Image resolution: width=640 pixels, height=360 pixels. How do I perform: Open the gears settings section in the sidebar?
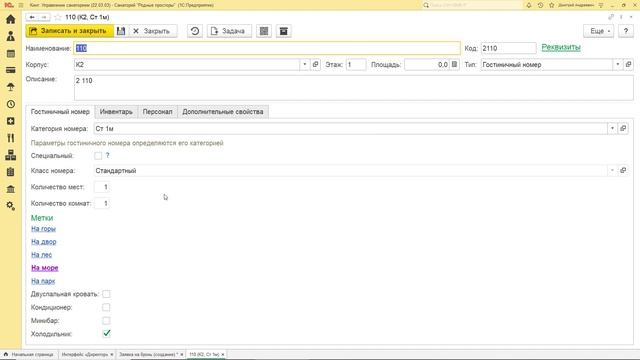point(11,206)
